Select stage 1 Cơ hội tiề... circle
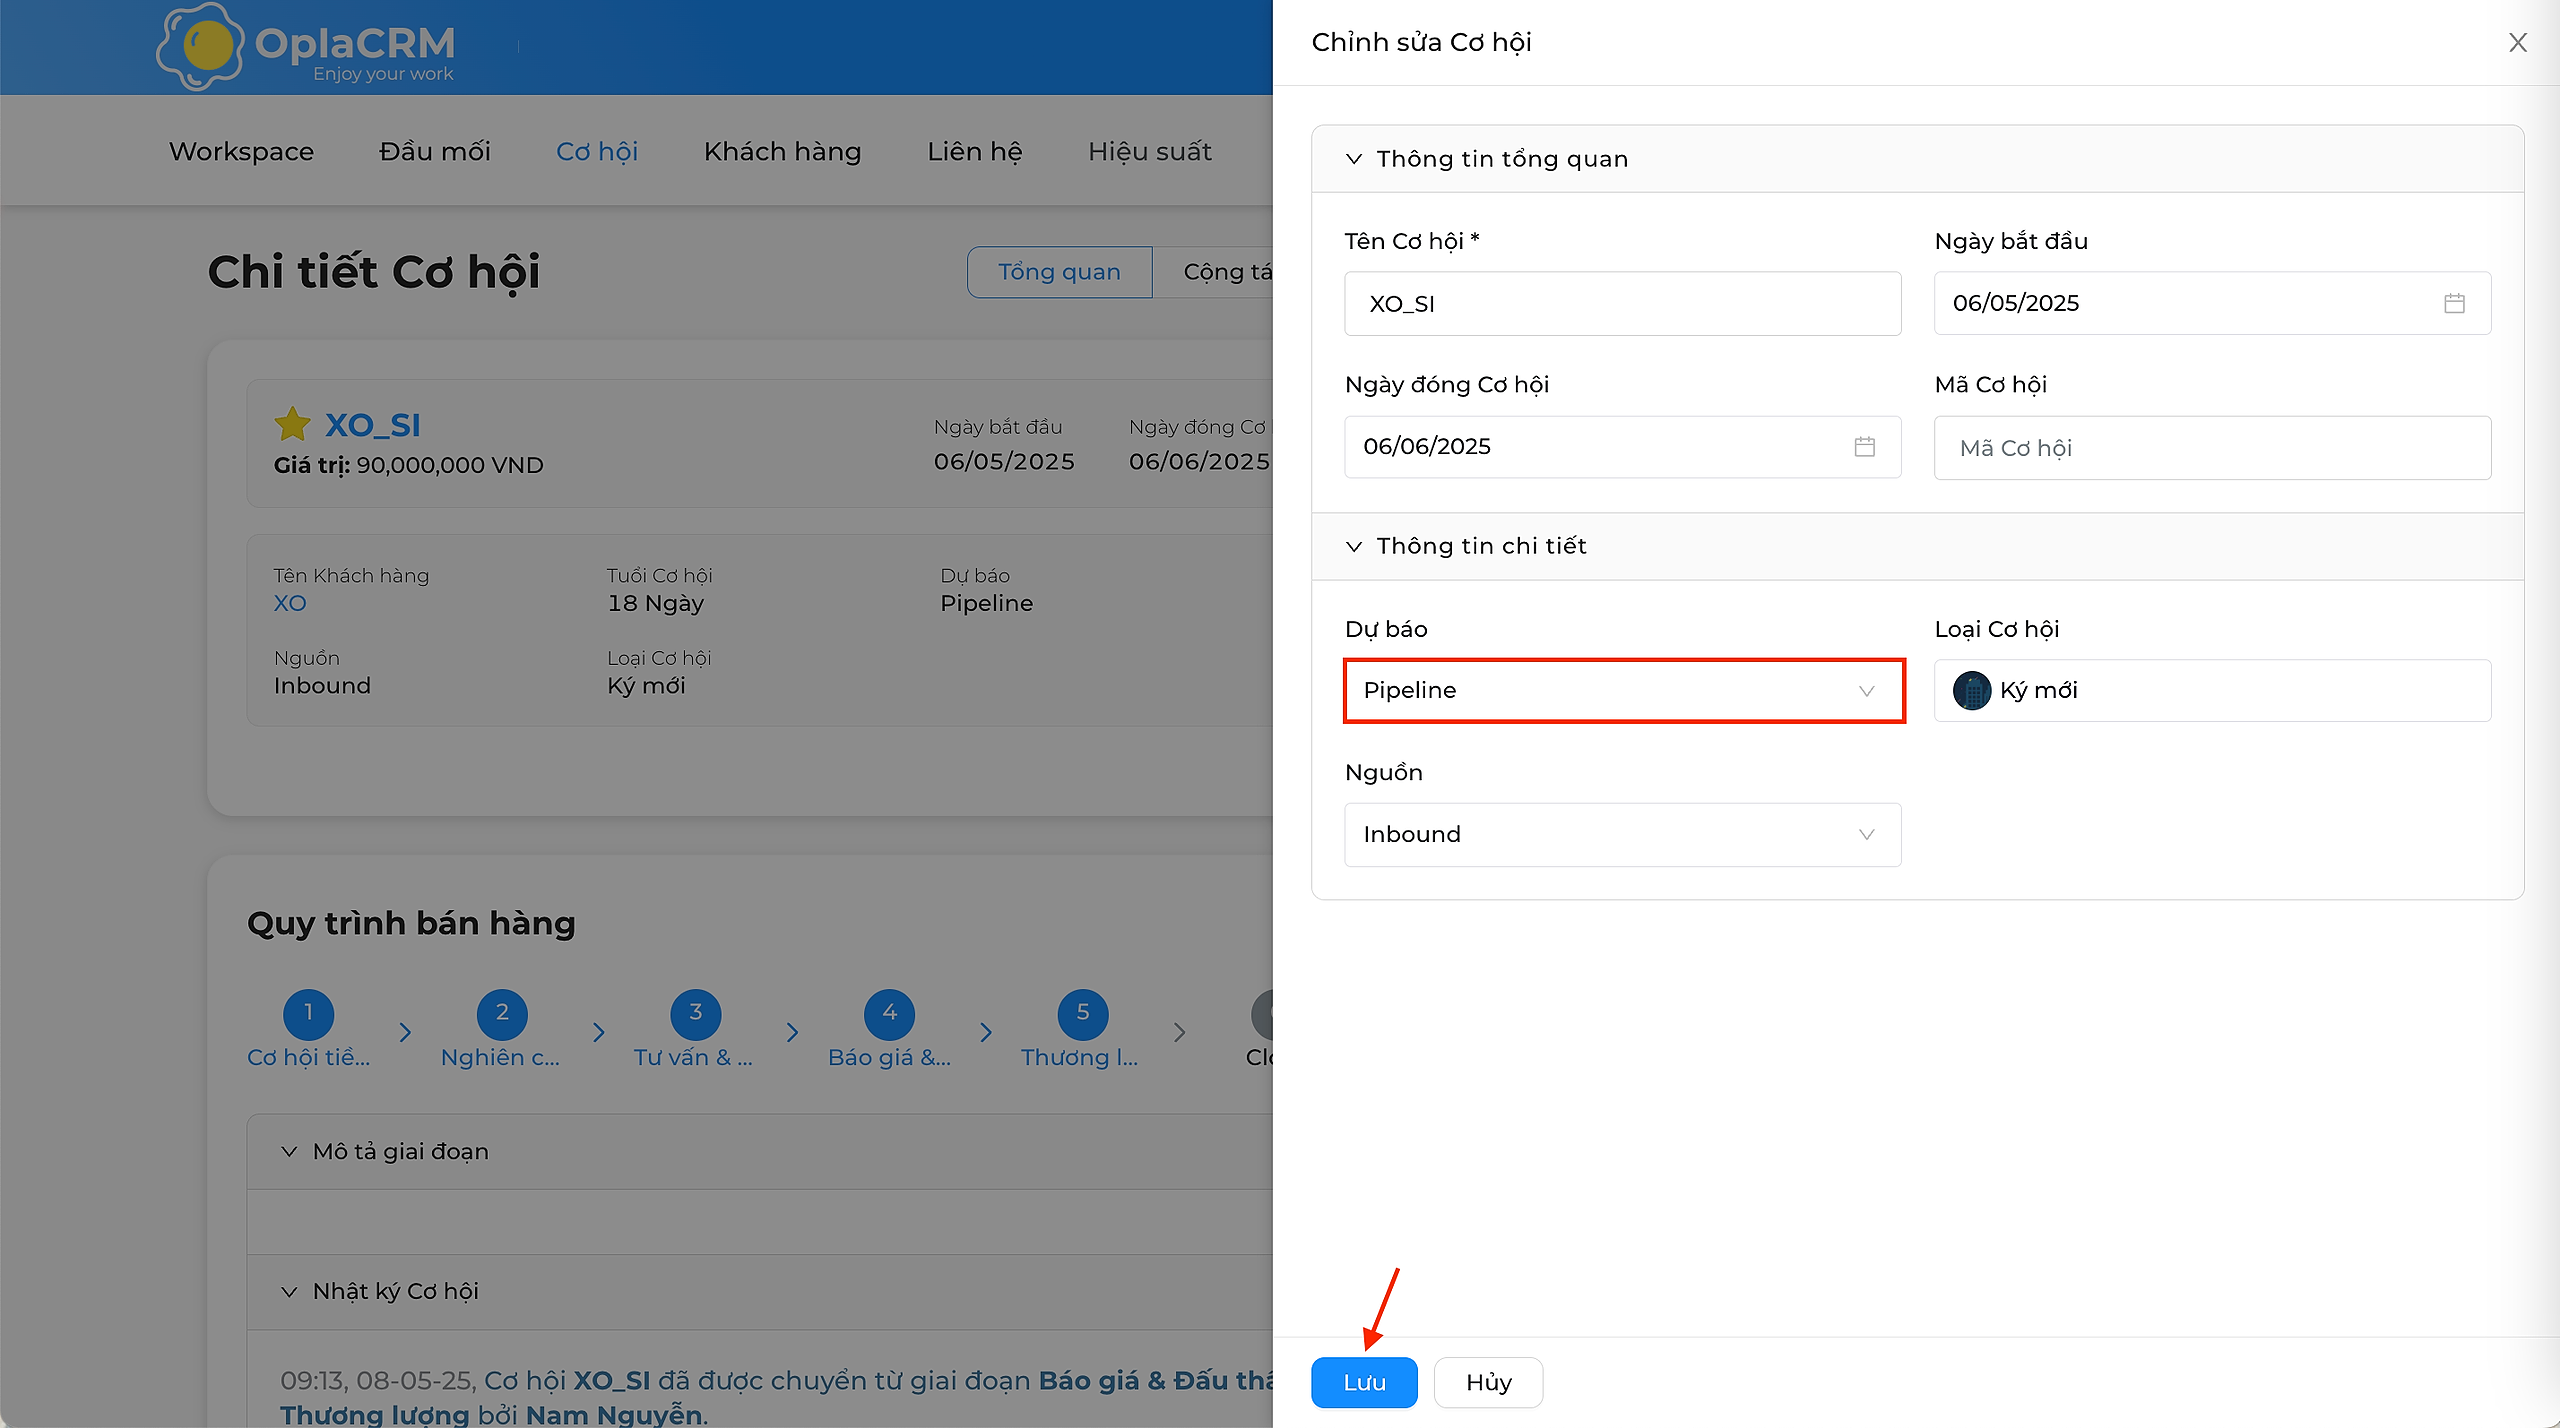The height and width of the screenshot is (1428, 2560). tap(308, 1013)
